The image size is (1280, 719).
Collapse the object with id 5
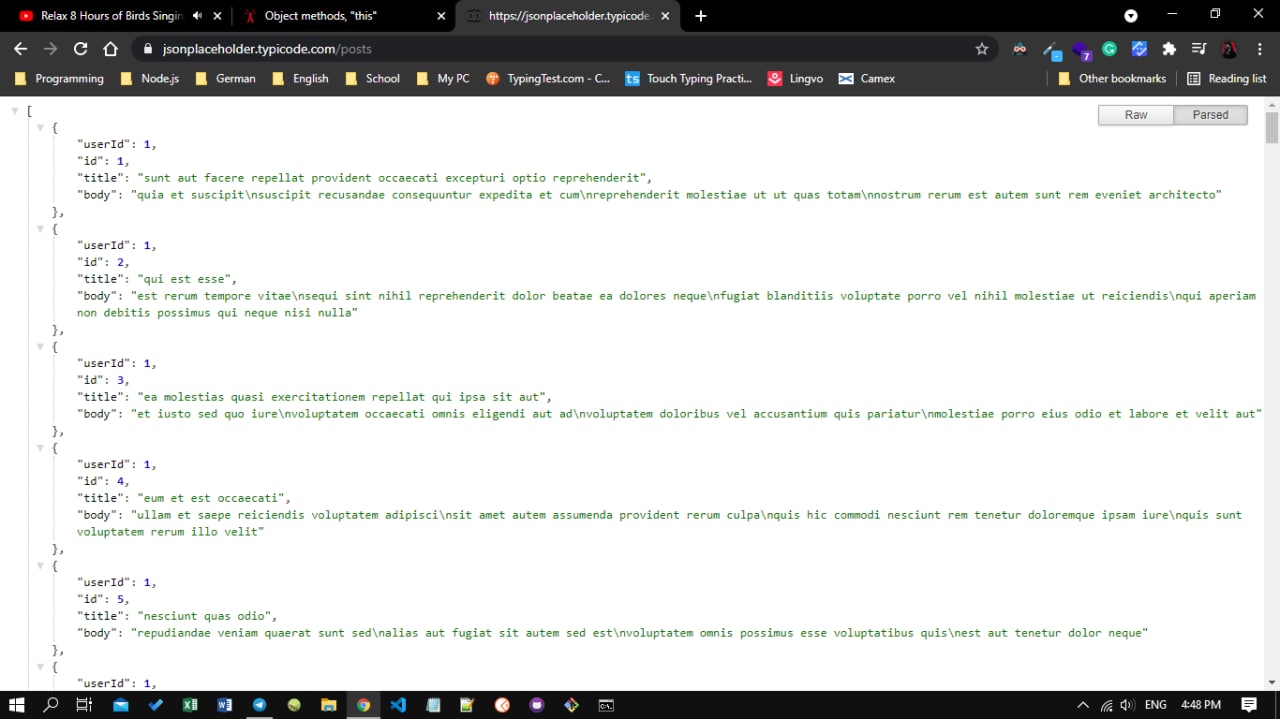40,566
